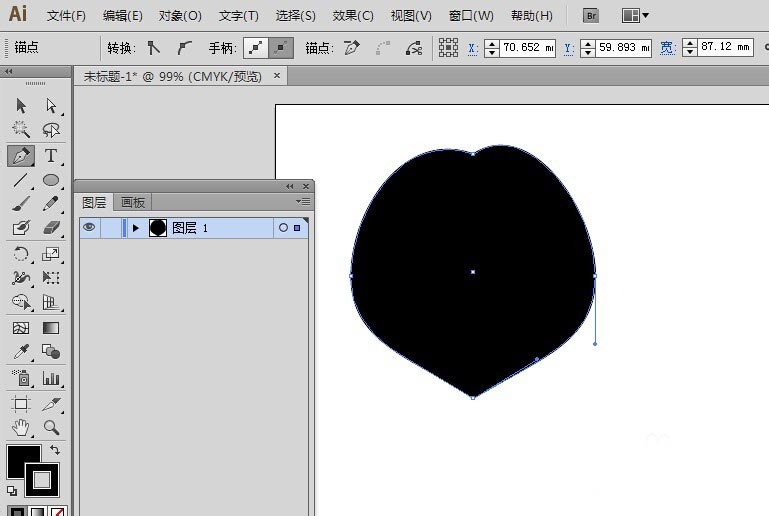Screen dimensions: 769x516
Task: Switch to the Zoom tool
Action: [51, 428]
